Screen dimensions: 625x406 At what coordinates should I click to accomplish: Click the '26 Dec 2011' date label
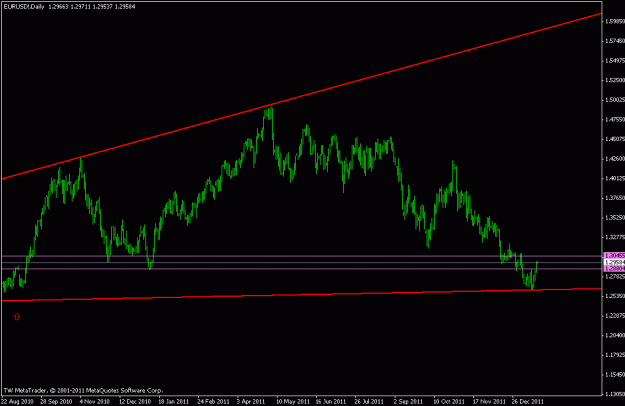pos(527,402)
